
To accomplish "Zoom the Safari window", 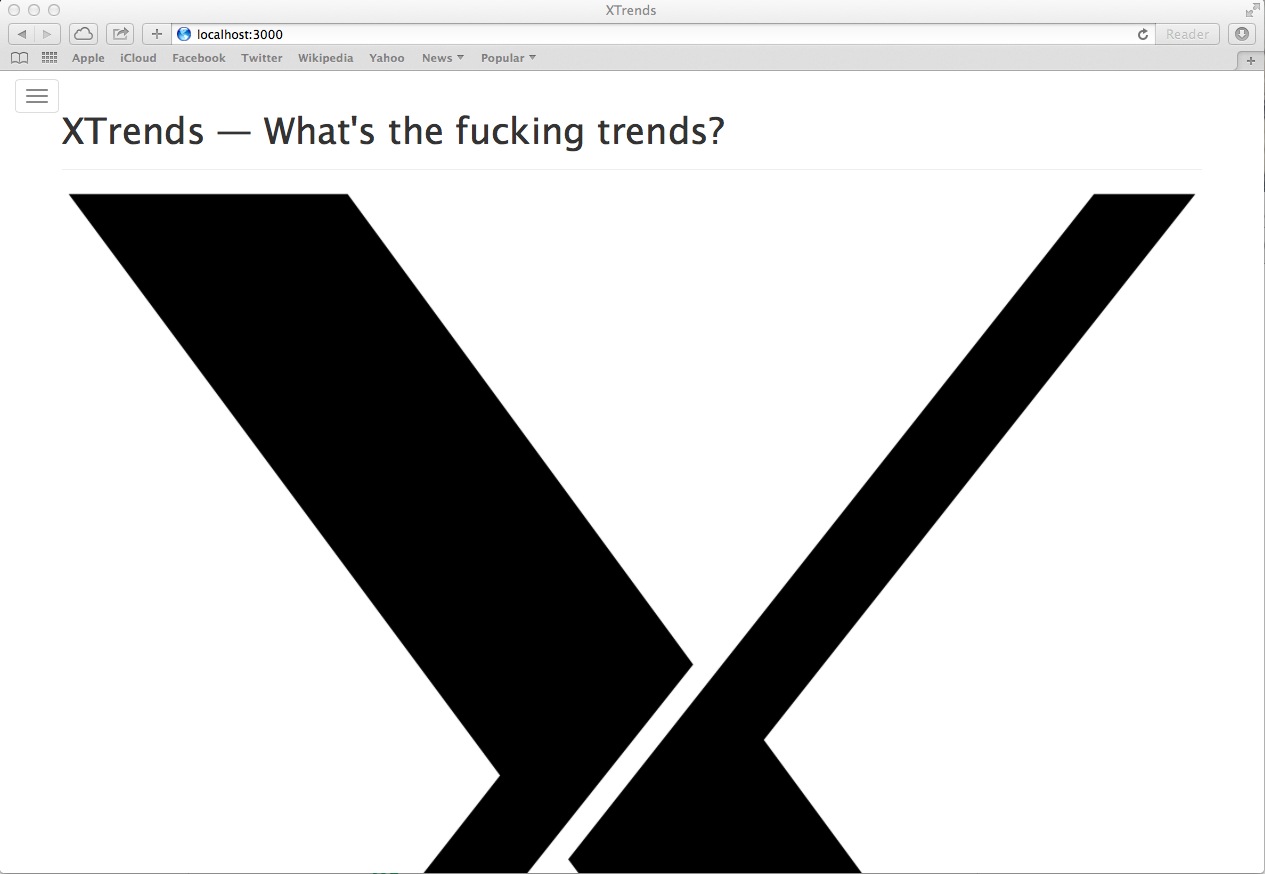I will pyautogui.click(x=54, y=10).
